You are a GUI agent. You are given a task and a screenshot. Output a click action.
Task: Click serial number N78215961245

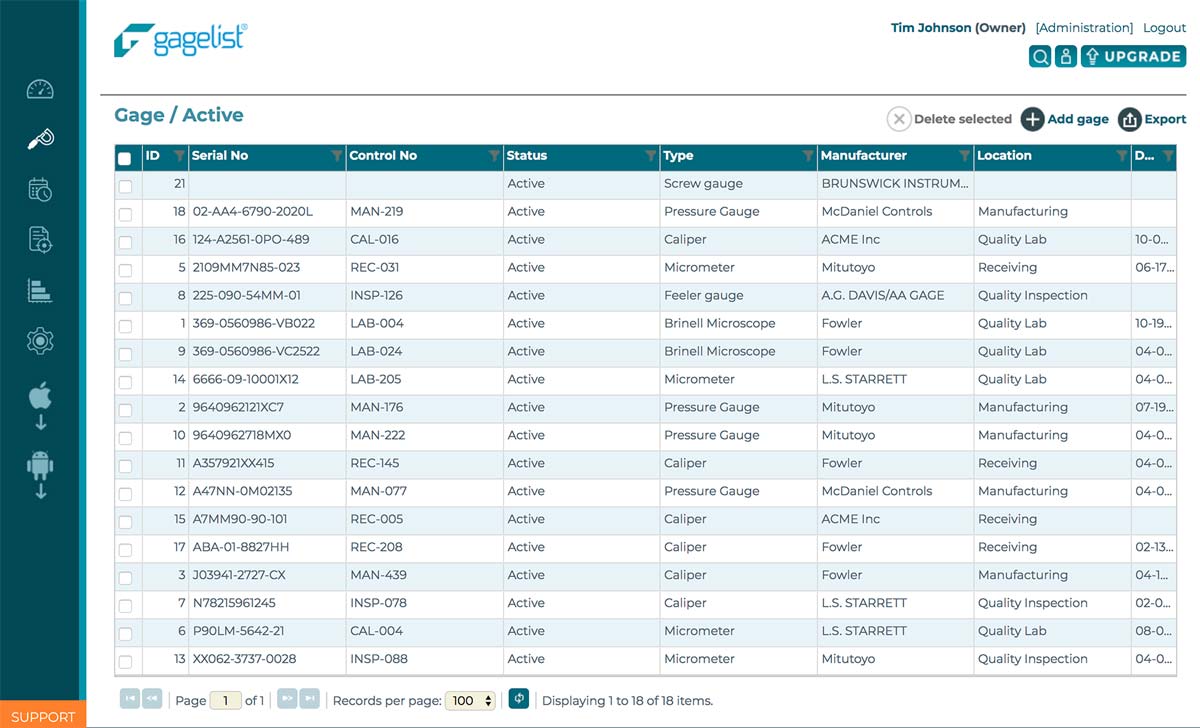click(234, 604)
